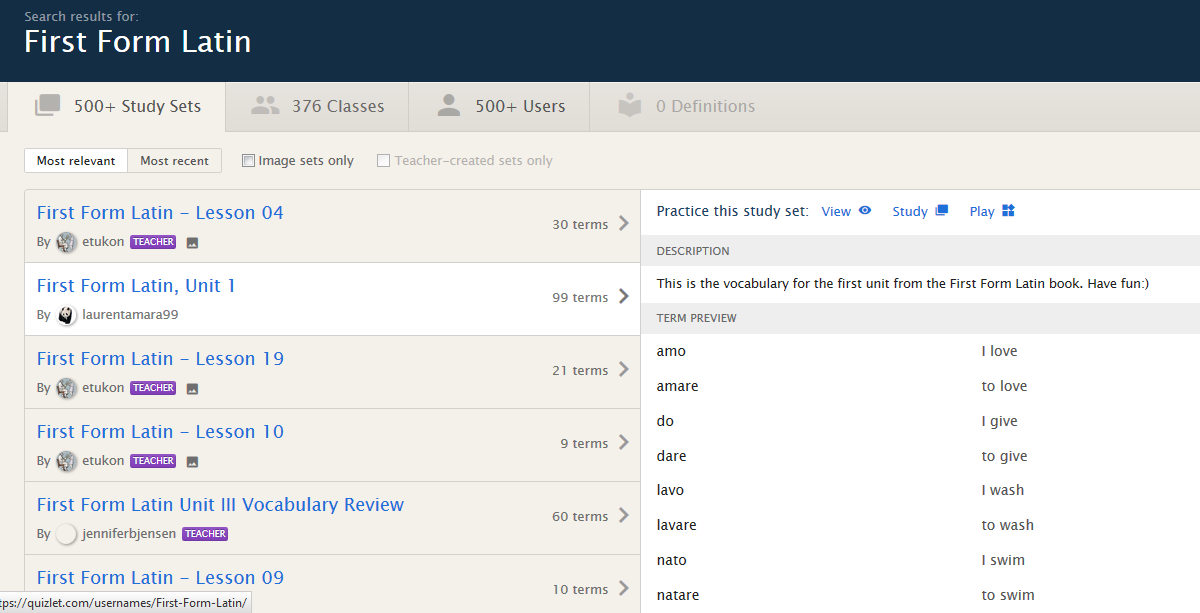Click the Study flashcards icon

coord(941,211)
